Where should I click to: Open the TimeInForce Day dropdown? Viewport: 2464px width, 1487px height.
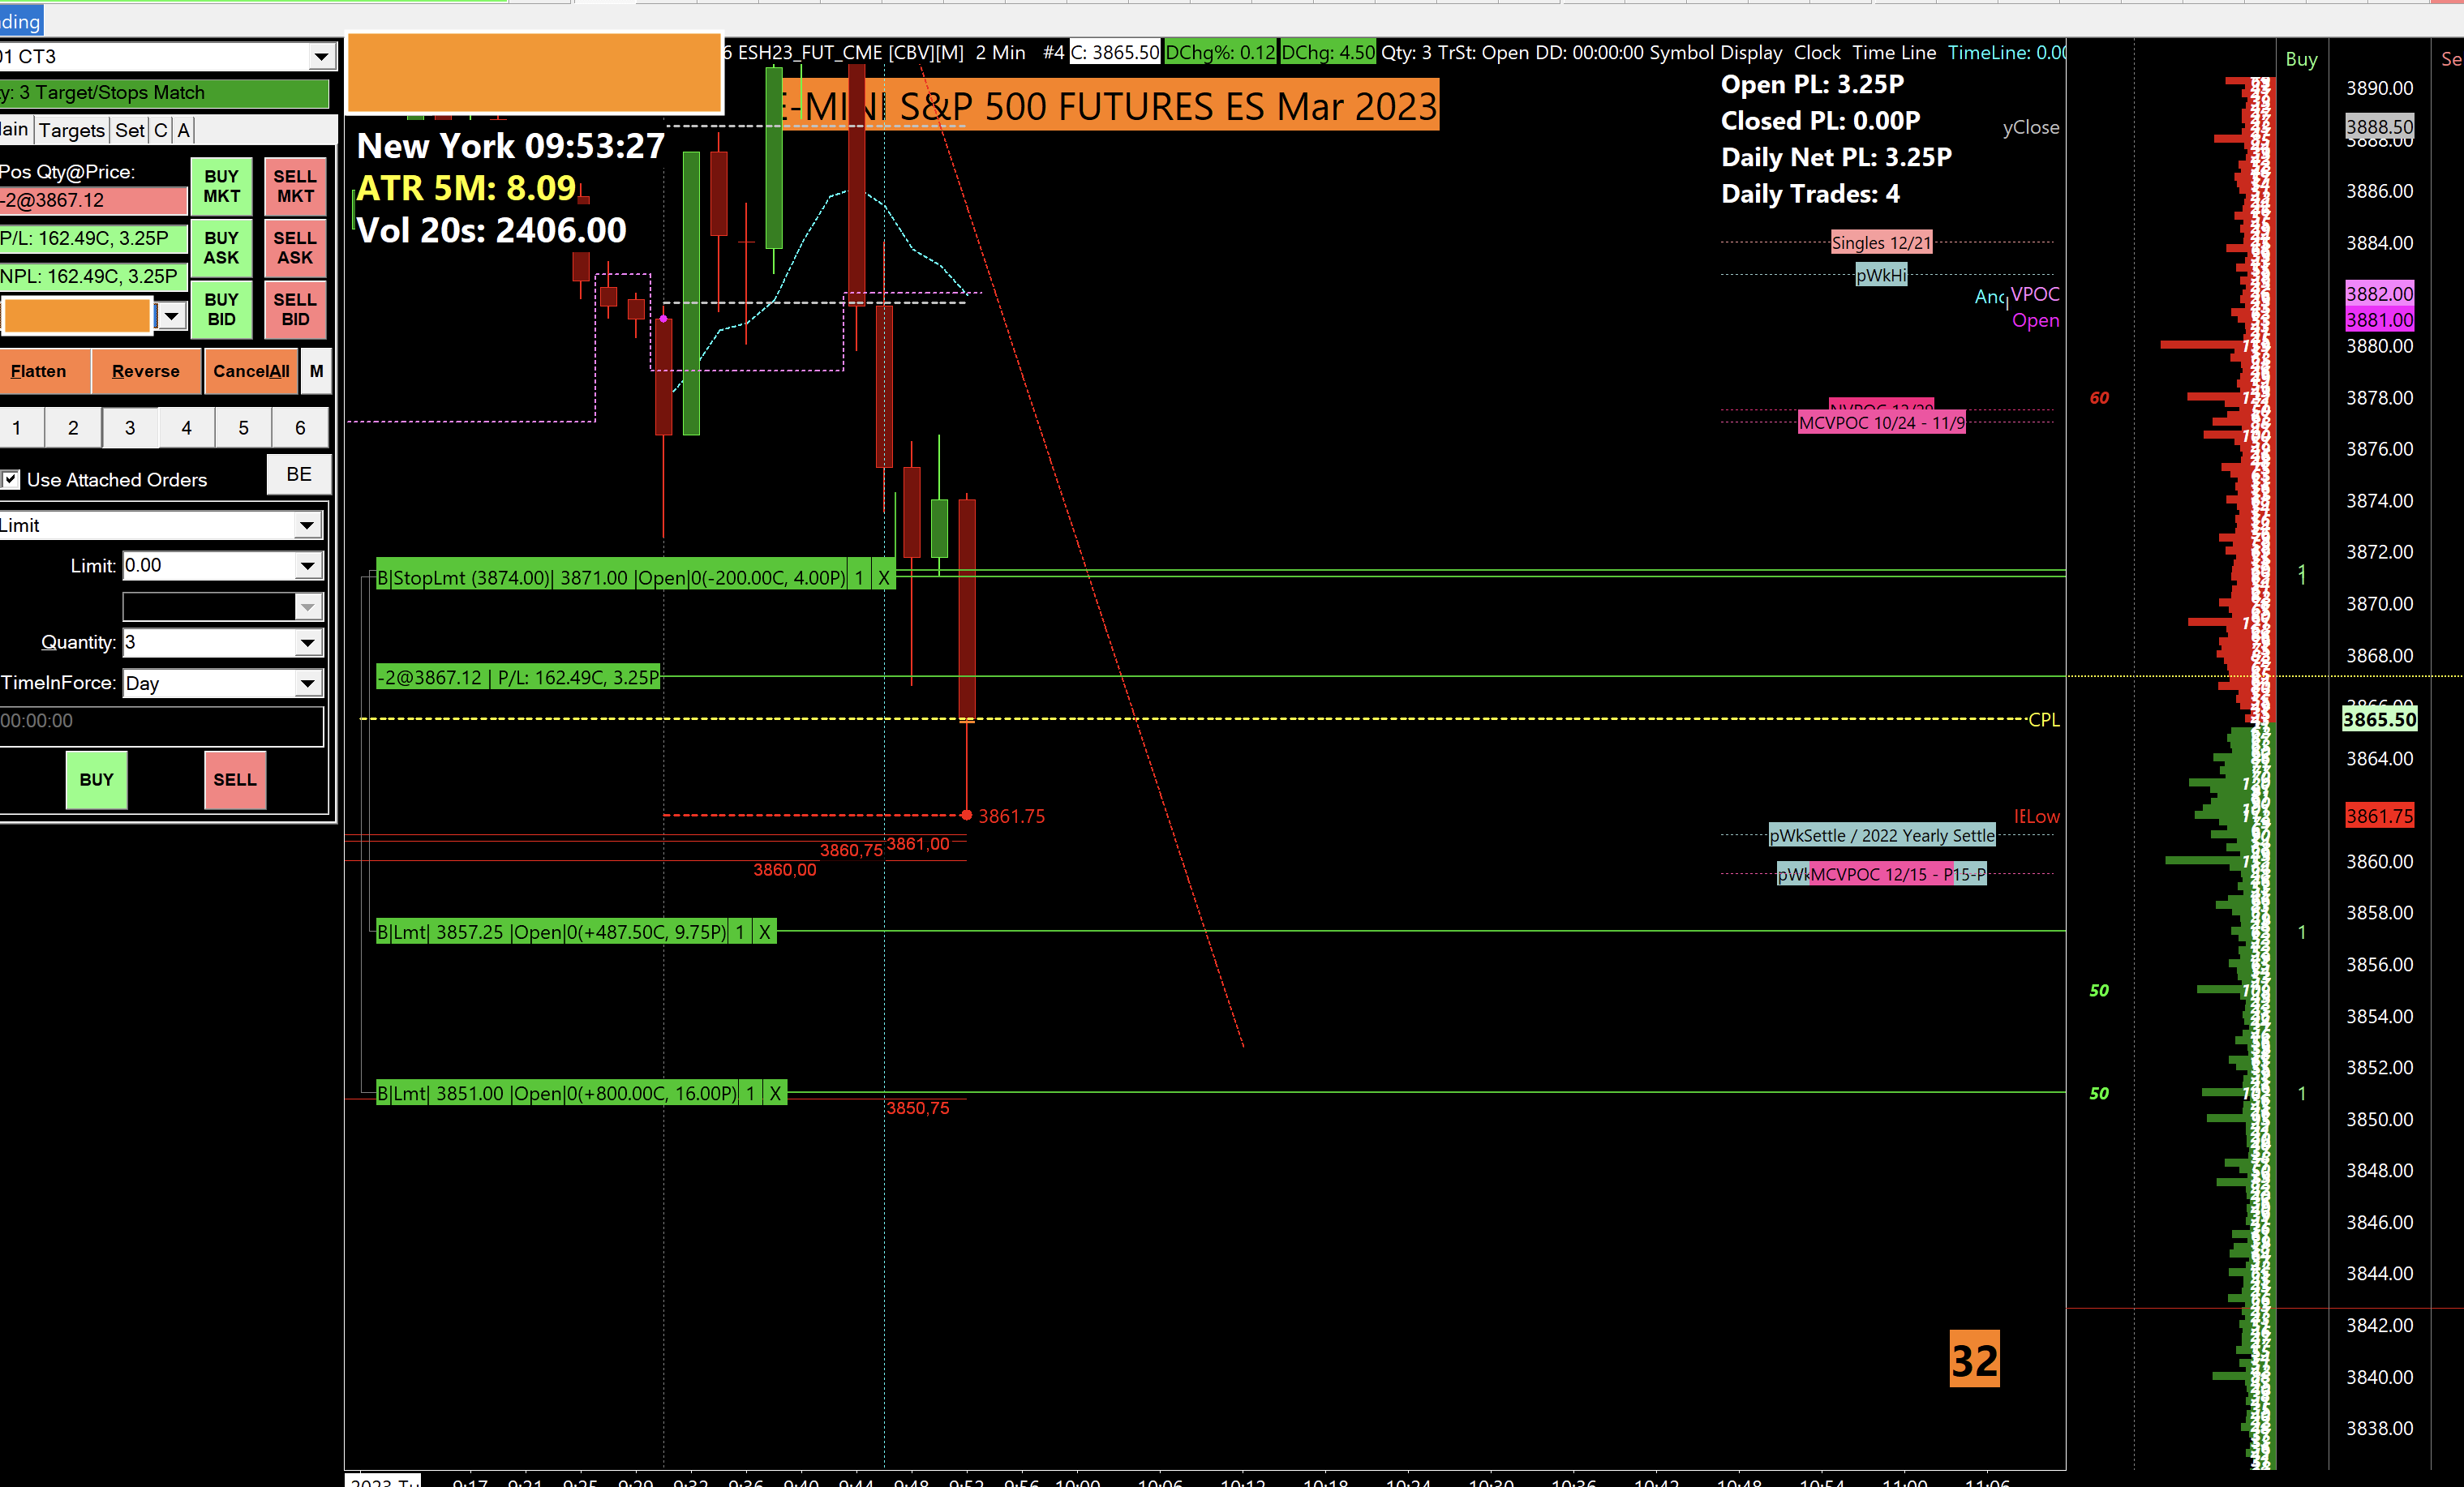coord(307,684)
